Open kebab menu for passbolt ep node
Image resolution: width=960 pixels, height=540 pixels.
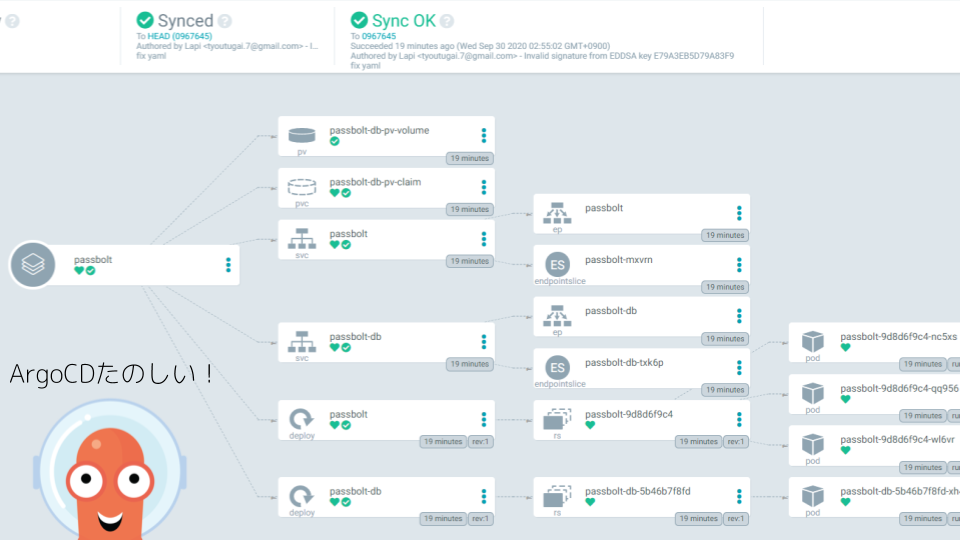(739, 213)
